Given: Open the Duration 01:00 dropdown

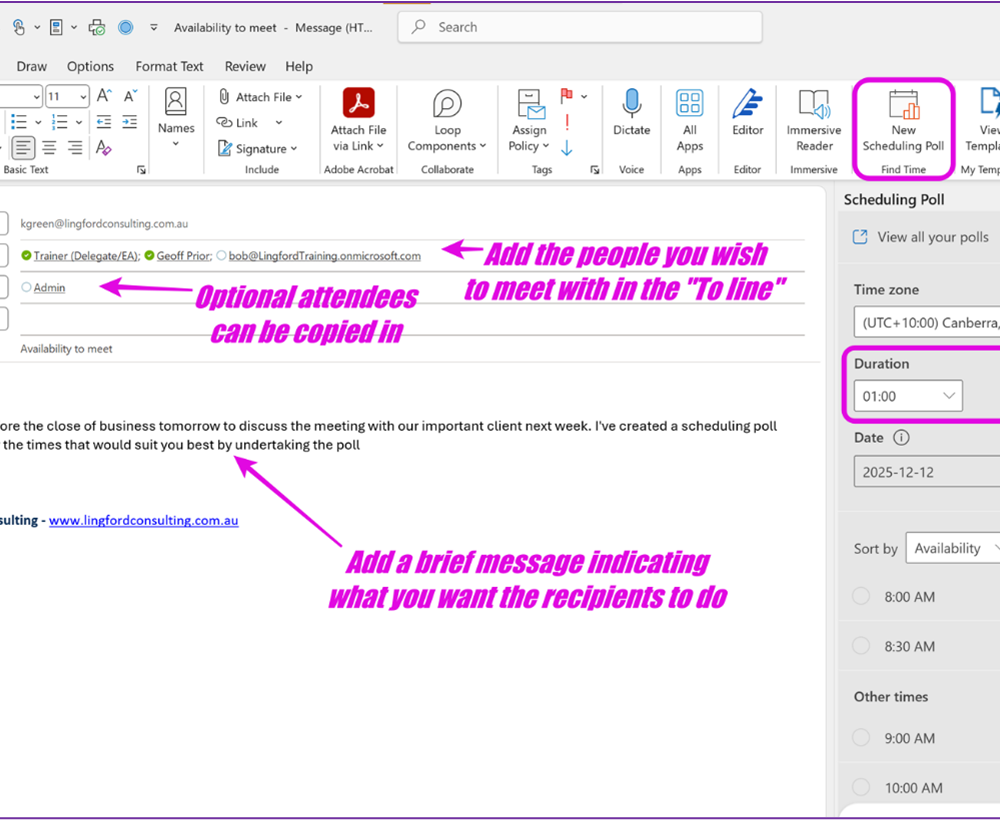Looking at the screenshot, I should pyautogui.click(x=907, y=396).
